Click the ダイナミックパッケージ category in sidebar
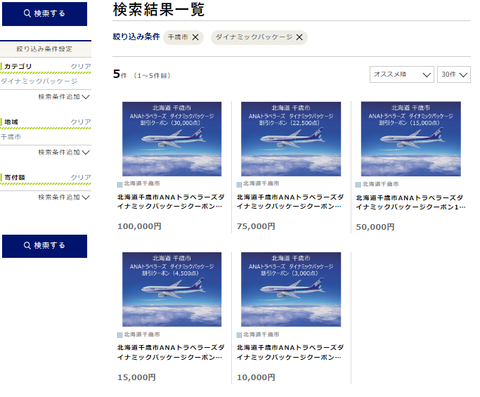480x397 pixels. [x=39, y=81]
